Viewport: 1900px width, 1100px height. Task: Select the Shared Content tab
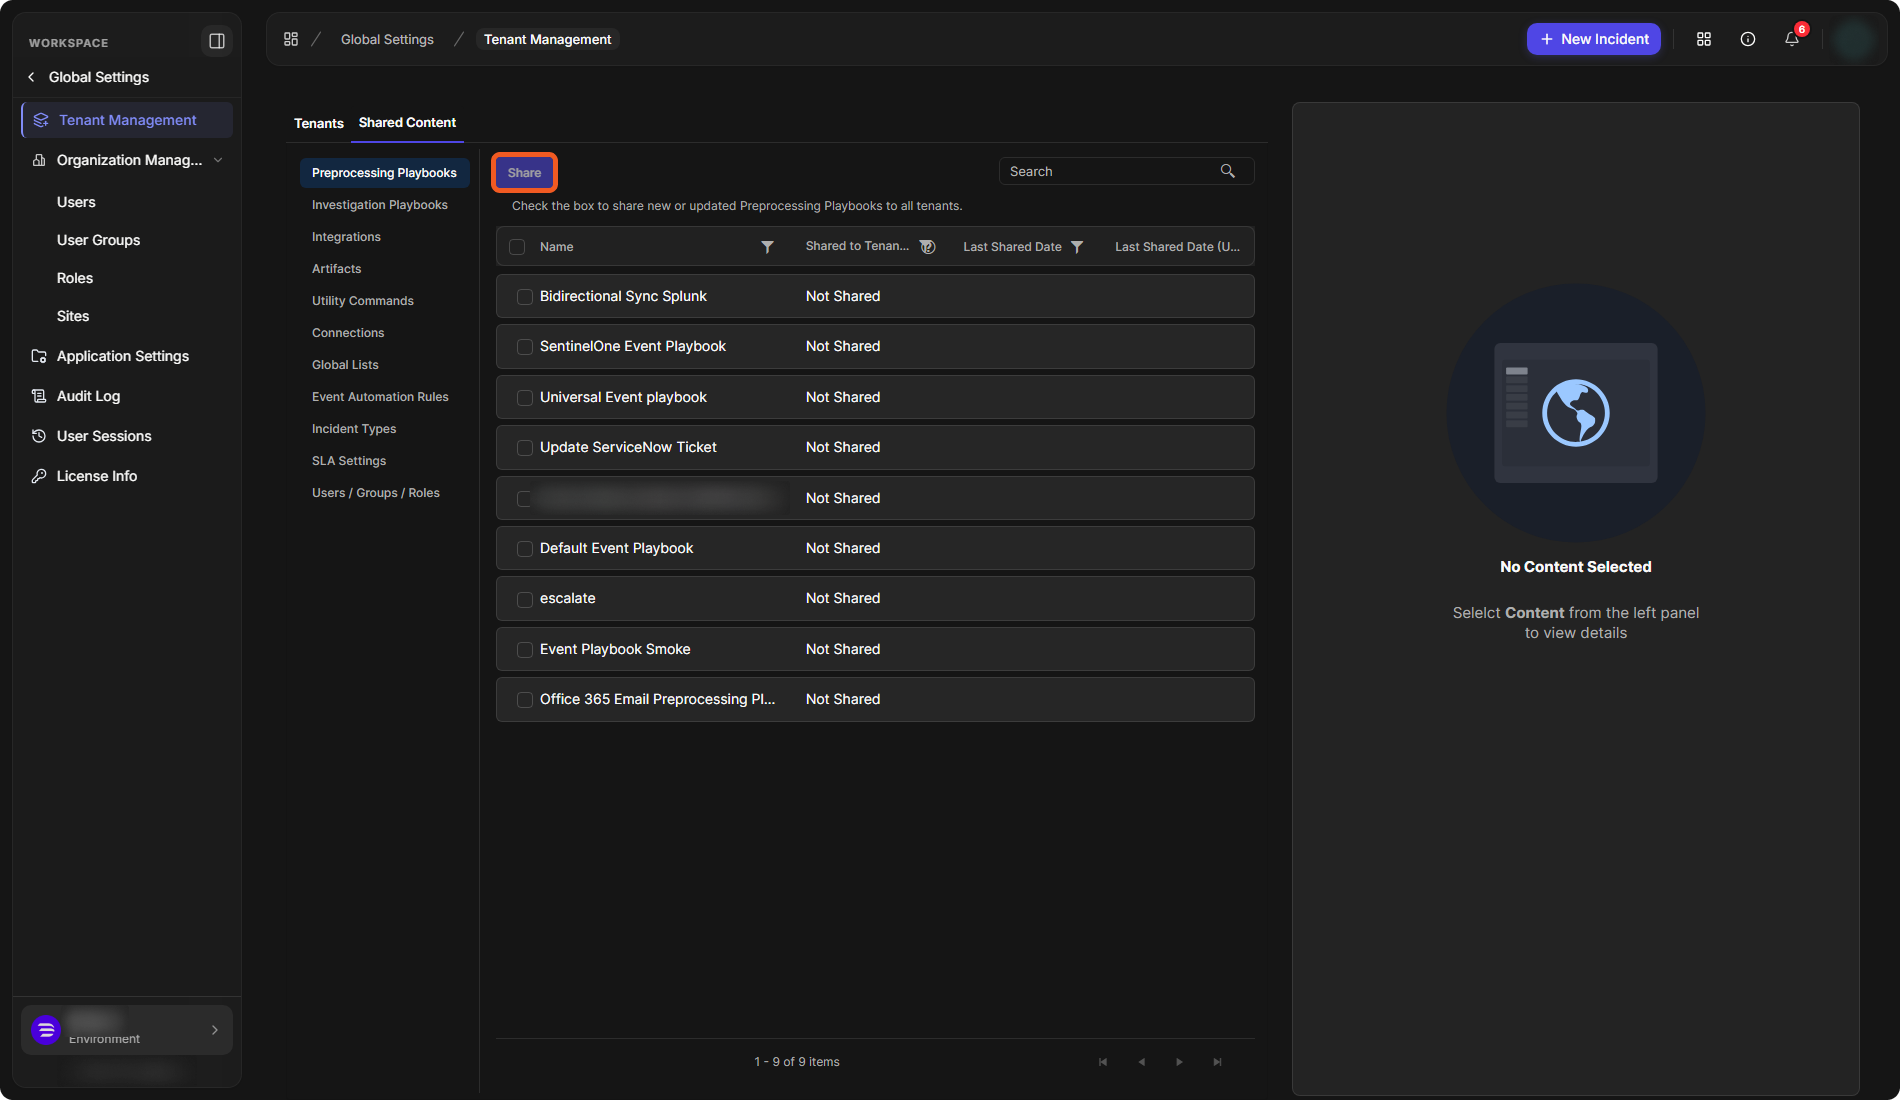407,122
